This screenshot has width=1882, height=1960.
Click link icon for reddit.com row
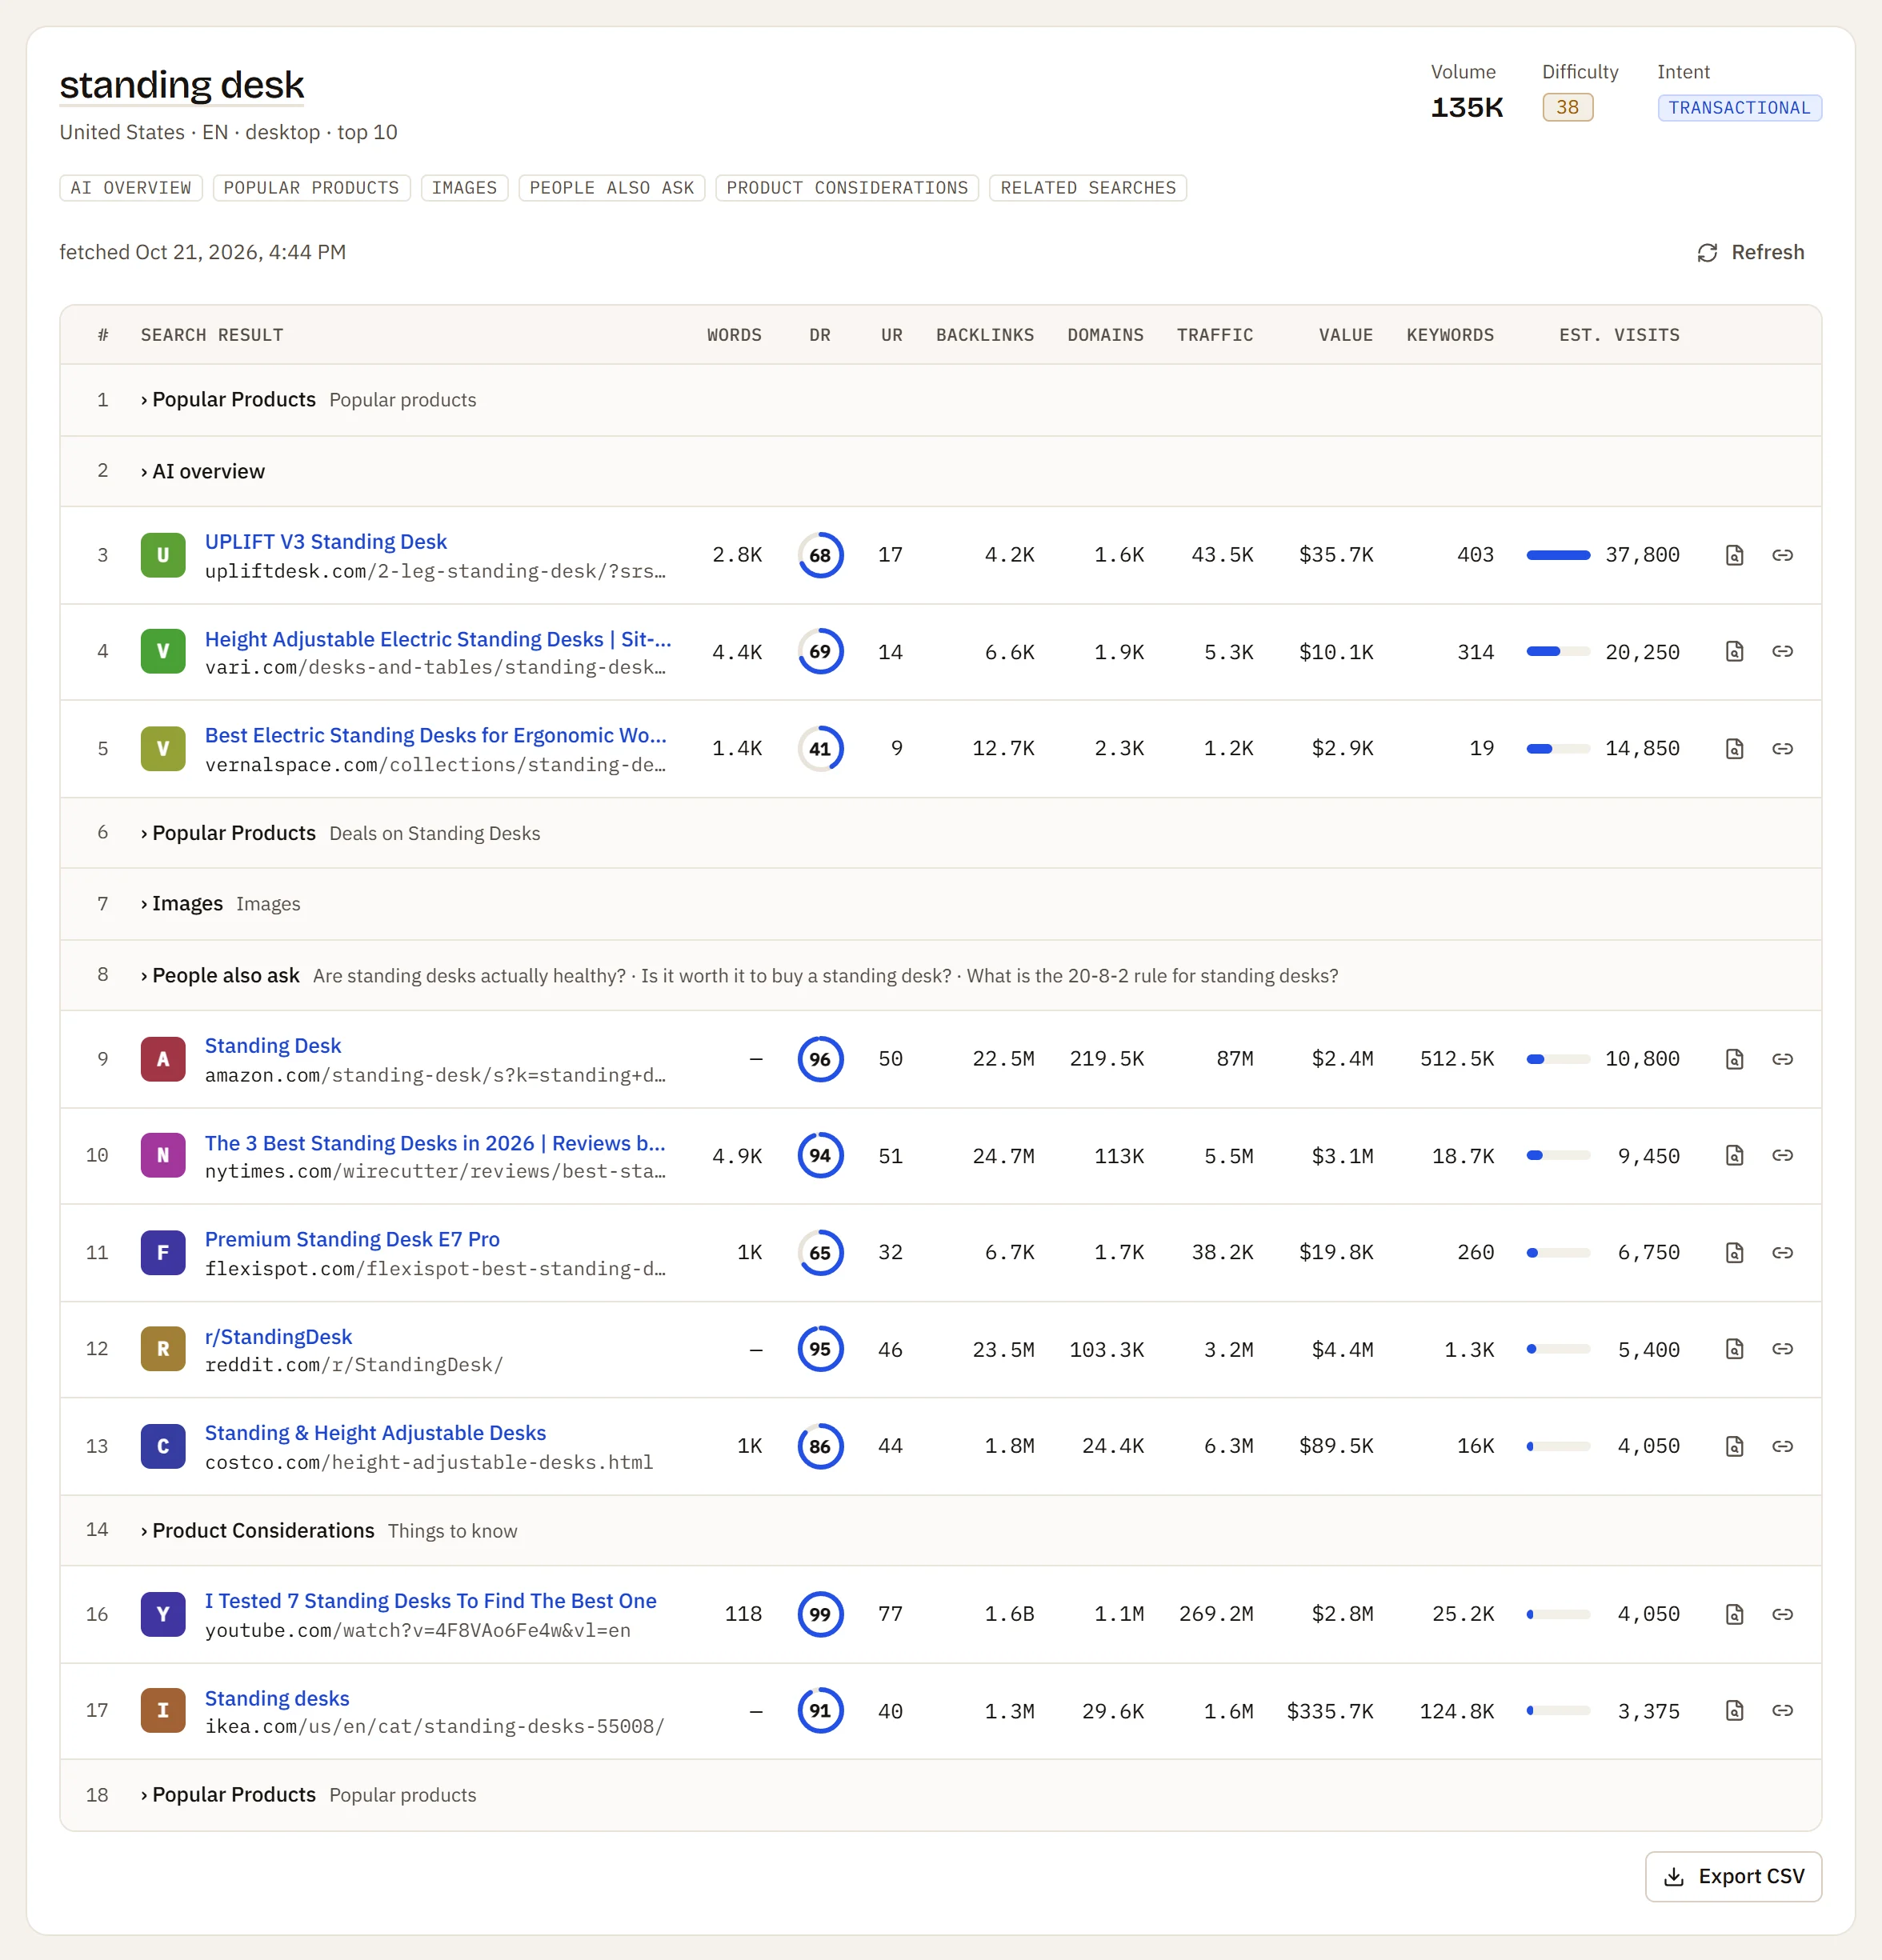[x=1782, y=1349]
